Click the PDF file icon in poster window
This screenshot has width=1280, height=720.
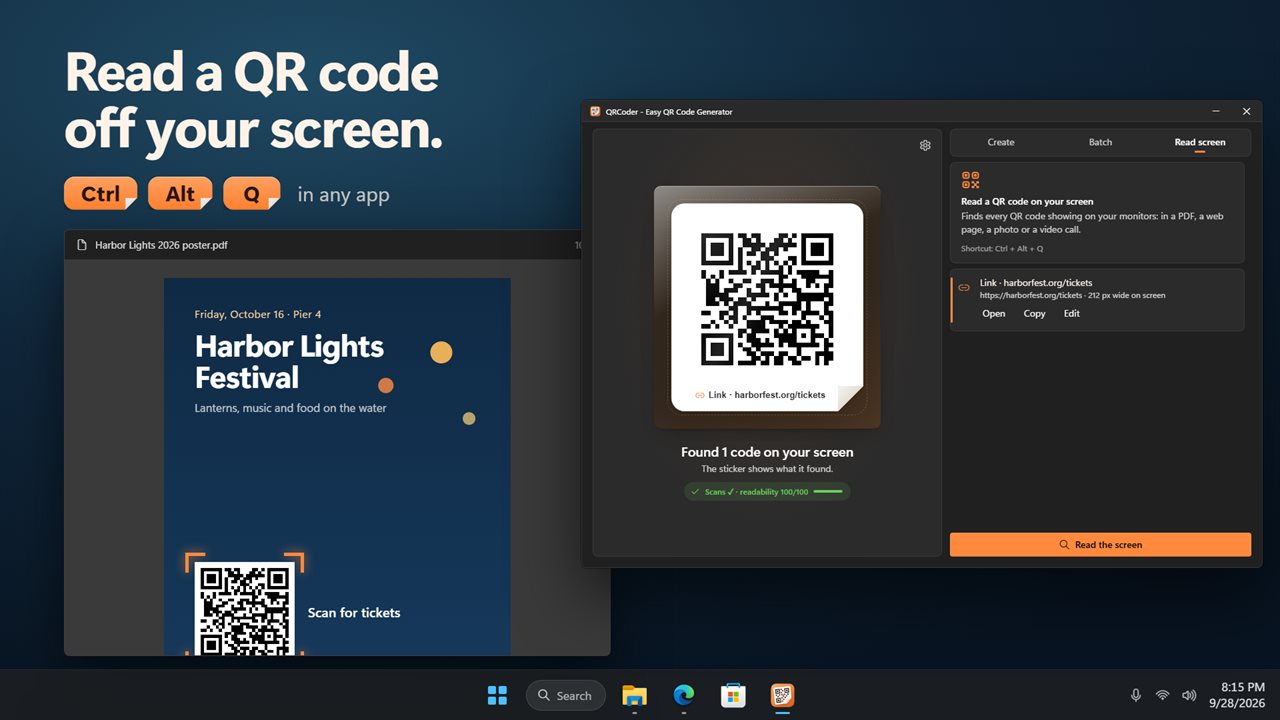(x=82, y=245)
